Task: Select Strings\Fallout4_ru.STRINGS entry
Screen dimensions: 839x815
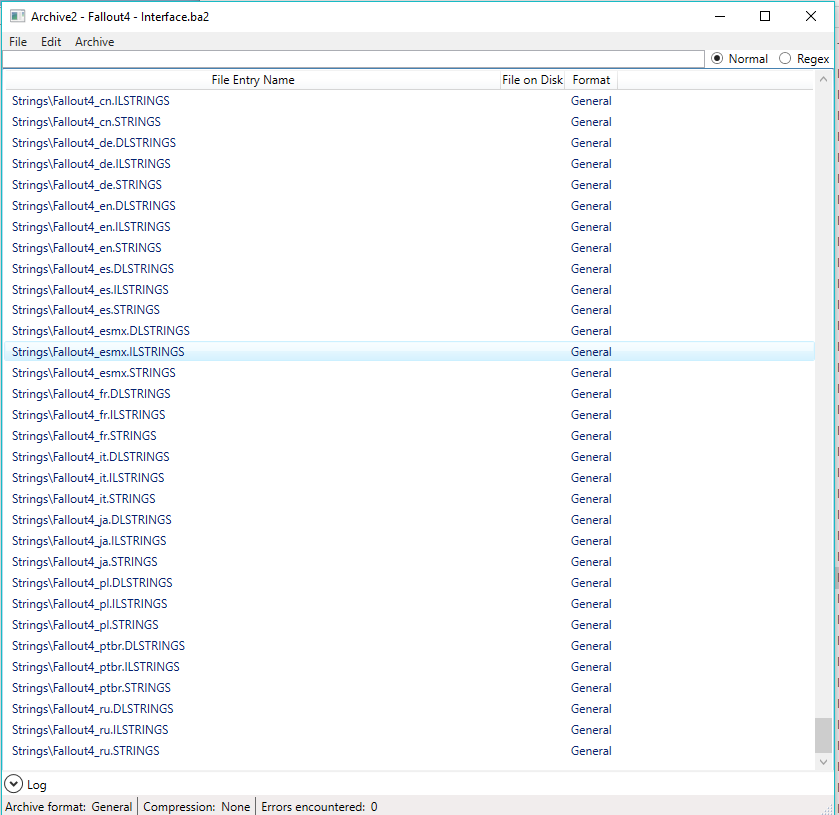Action: 409,750
